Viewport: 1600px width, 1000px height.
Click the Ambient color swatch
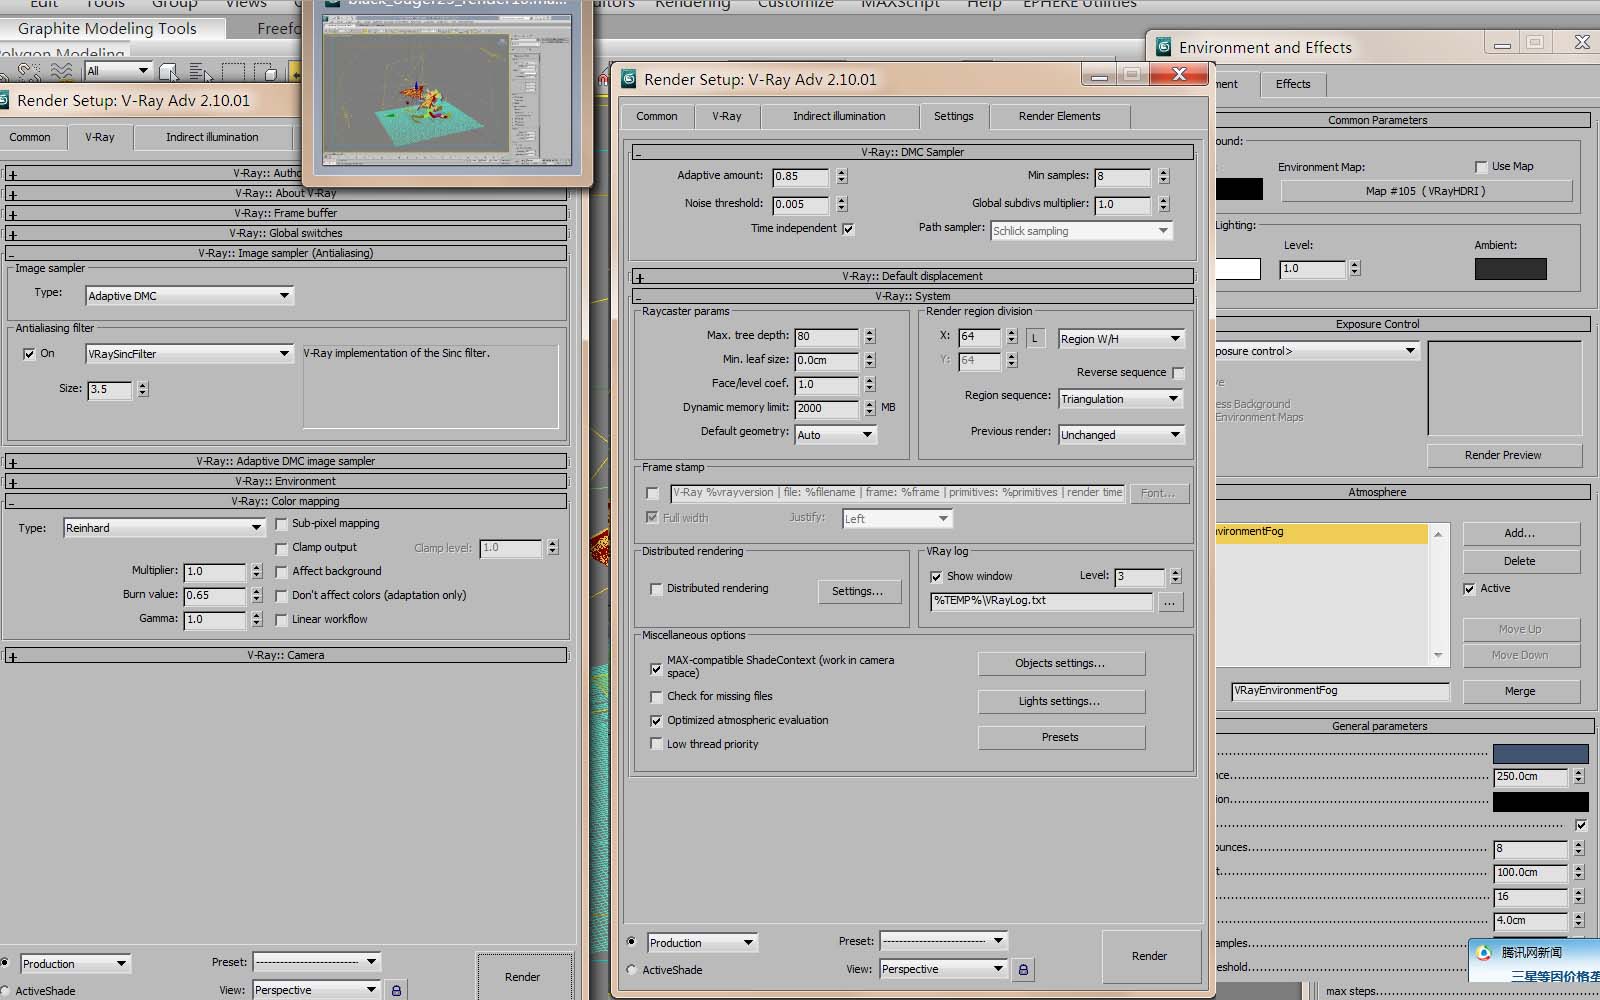tap(1510, 269)
